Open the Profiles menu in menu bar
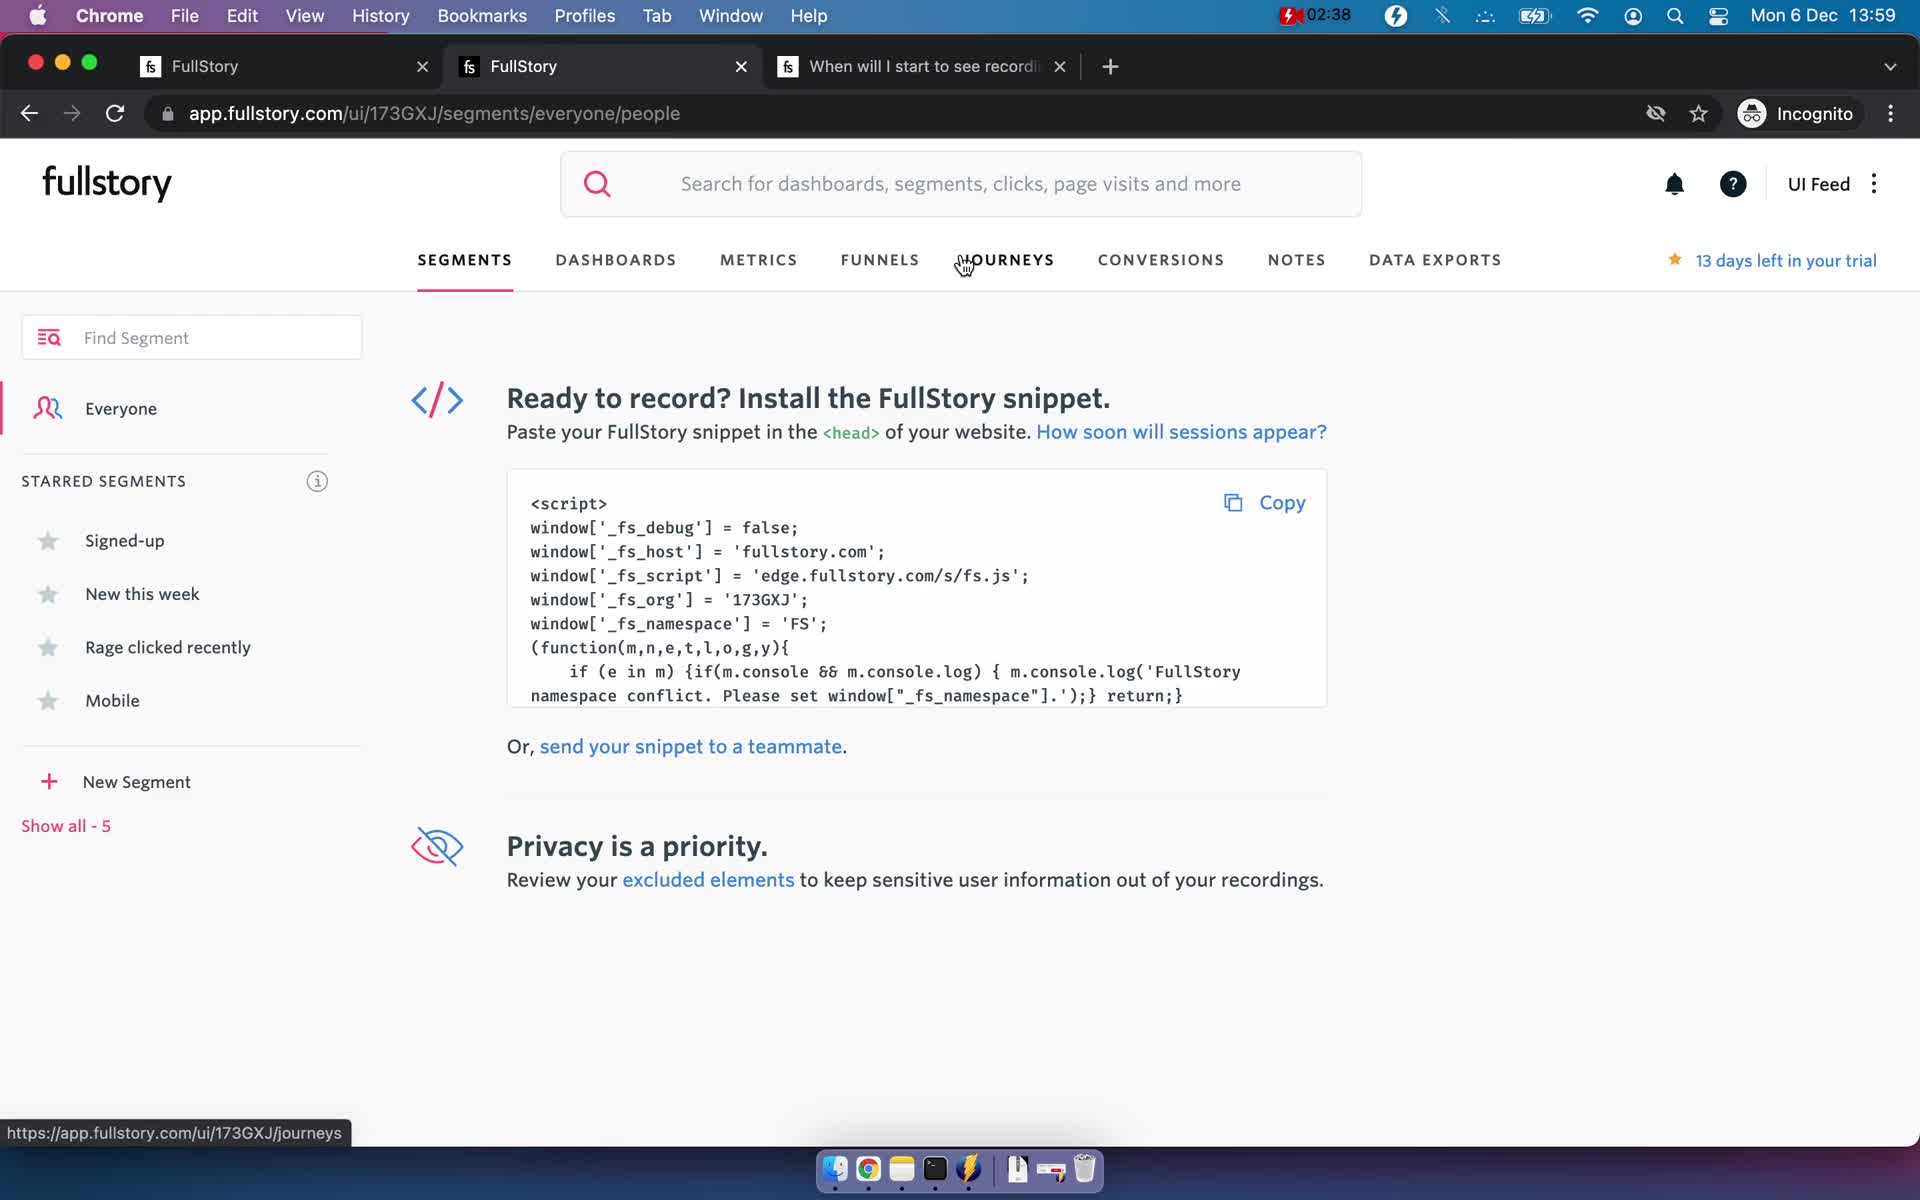 (x=584, y=16)
